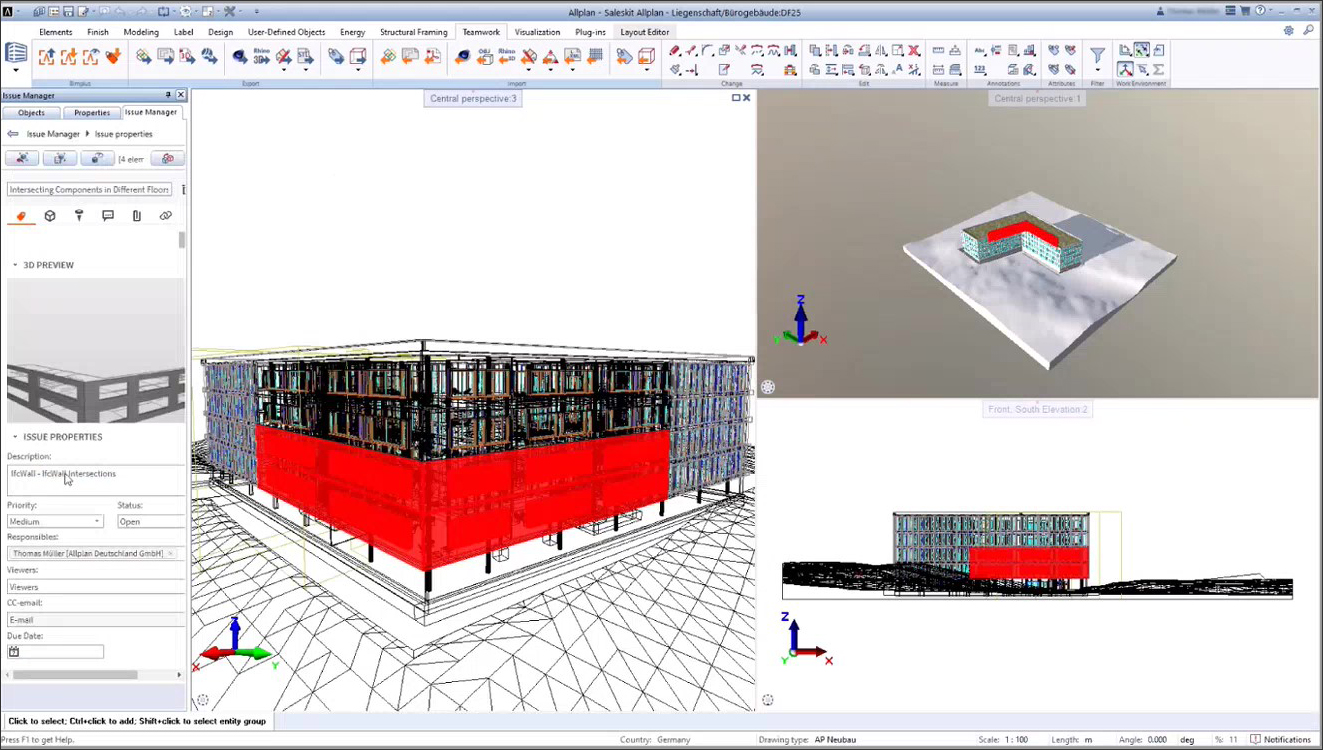Click the Due Date calendar icon
The height and width of the screenshot is (750, 1323).
(x=14, y=652)
